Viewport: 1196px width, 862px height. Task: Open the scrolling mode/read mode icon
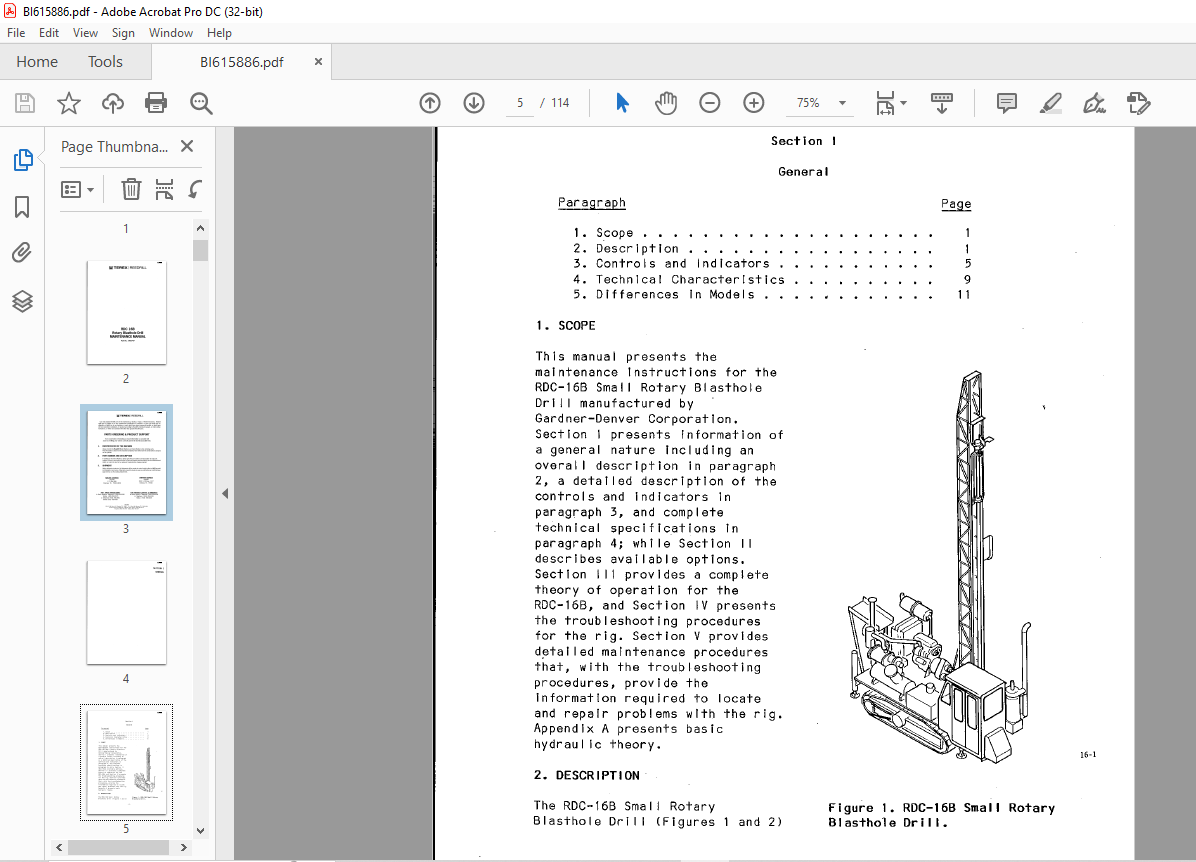click(x=942, y=103)
